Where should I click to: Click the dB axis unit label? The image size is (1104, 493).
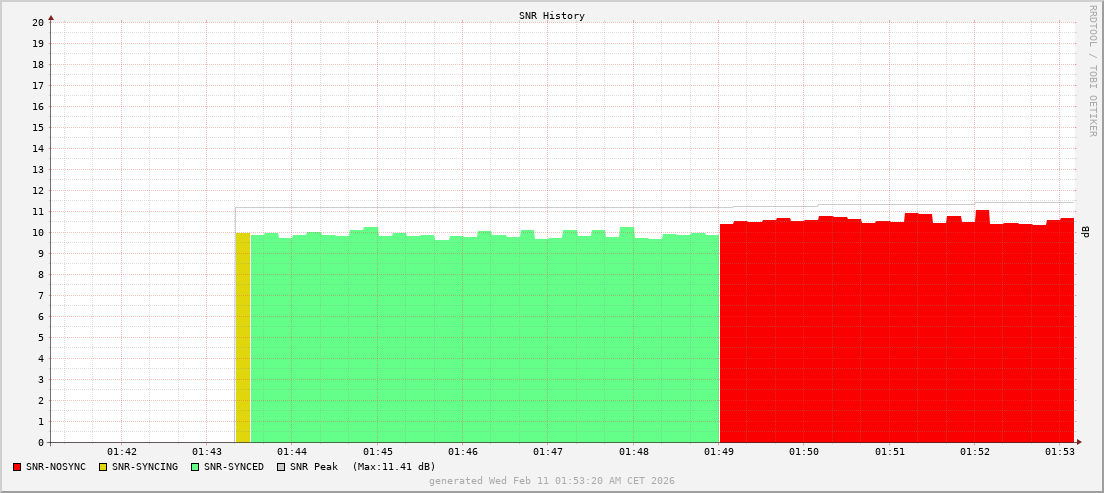(x=1086, y=232)
